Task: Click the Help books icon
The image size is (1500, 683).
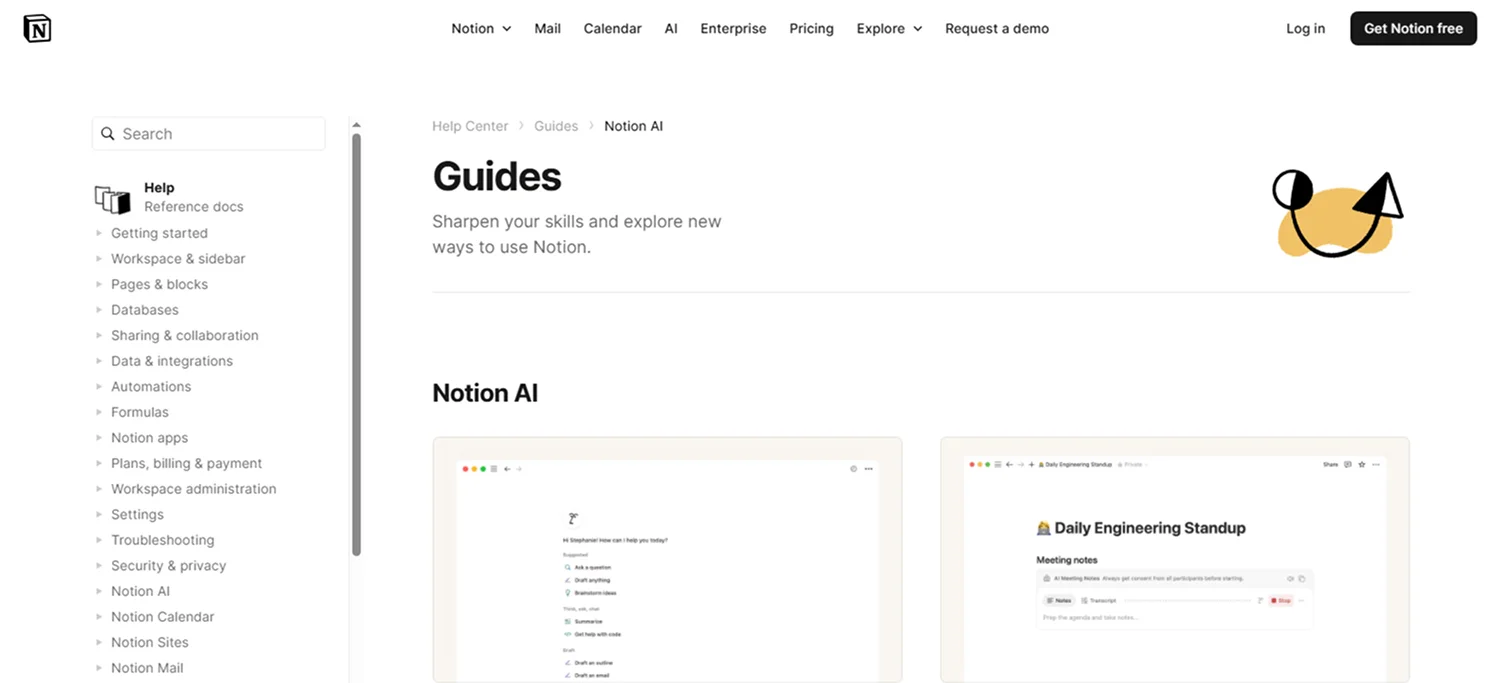Action: pyautogui.click(x=113, y=199)
